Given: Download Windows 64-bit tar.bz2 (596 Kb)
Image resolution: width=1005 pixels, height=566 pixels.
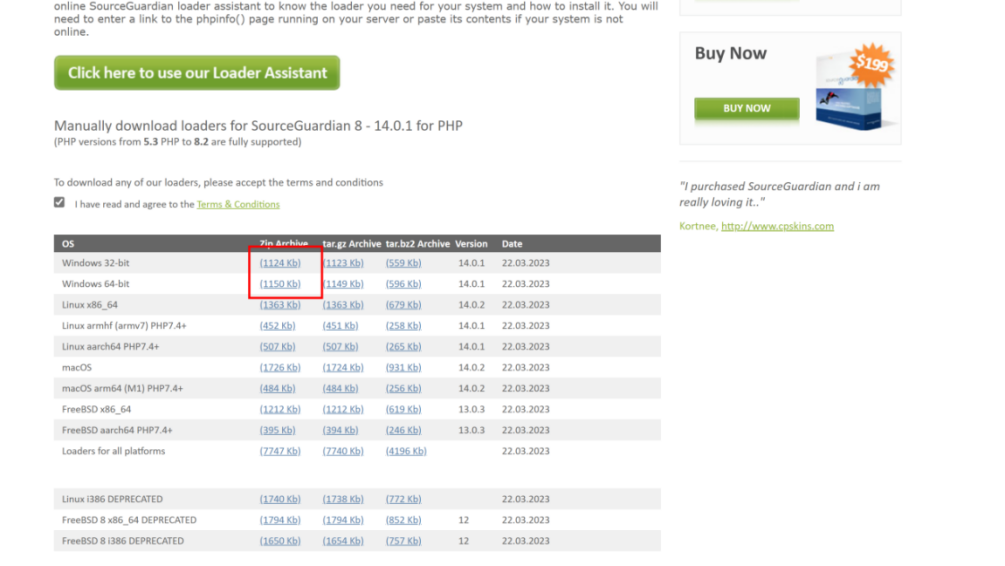Looking at the screenshot, I should point(403,284).
